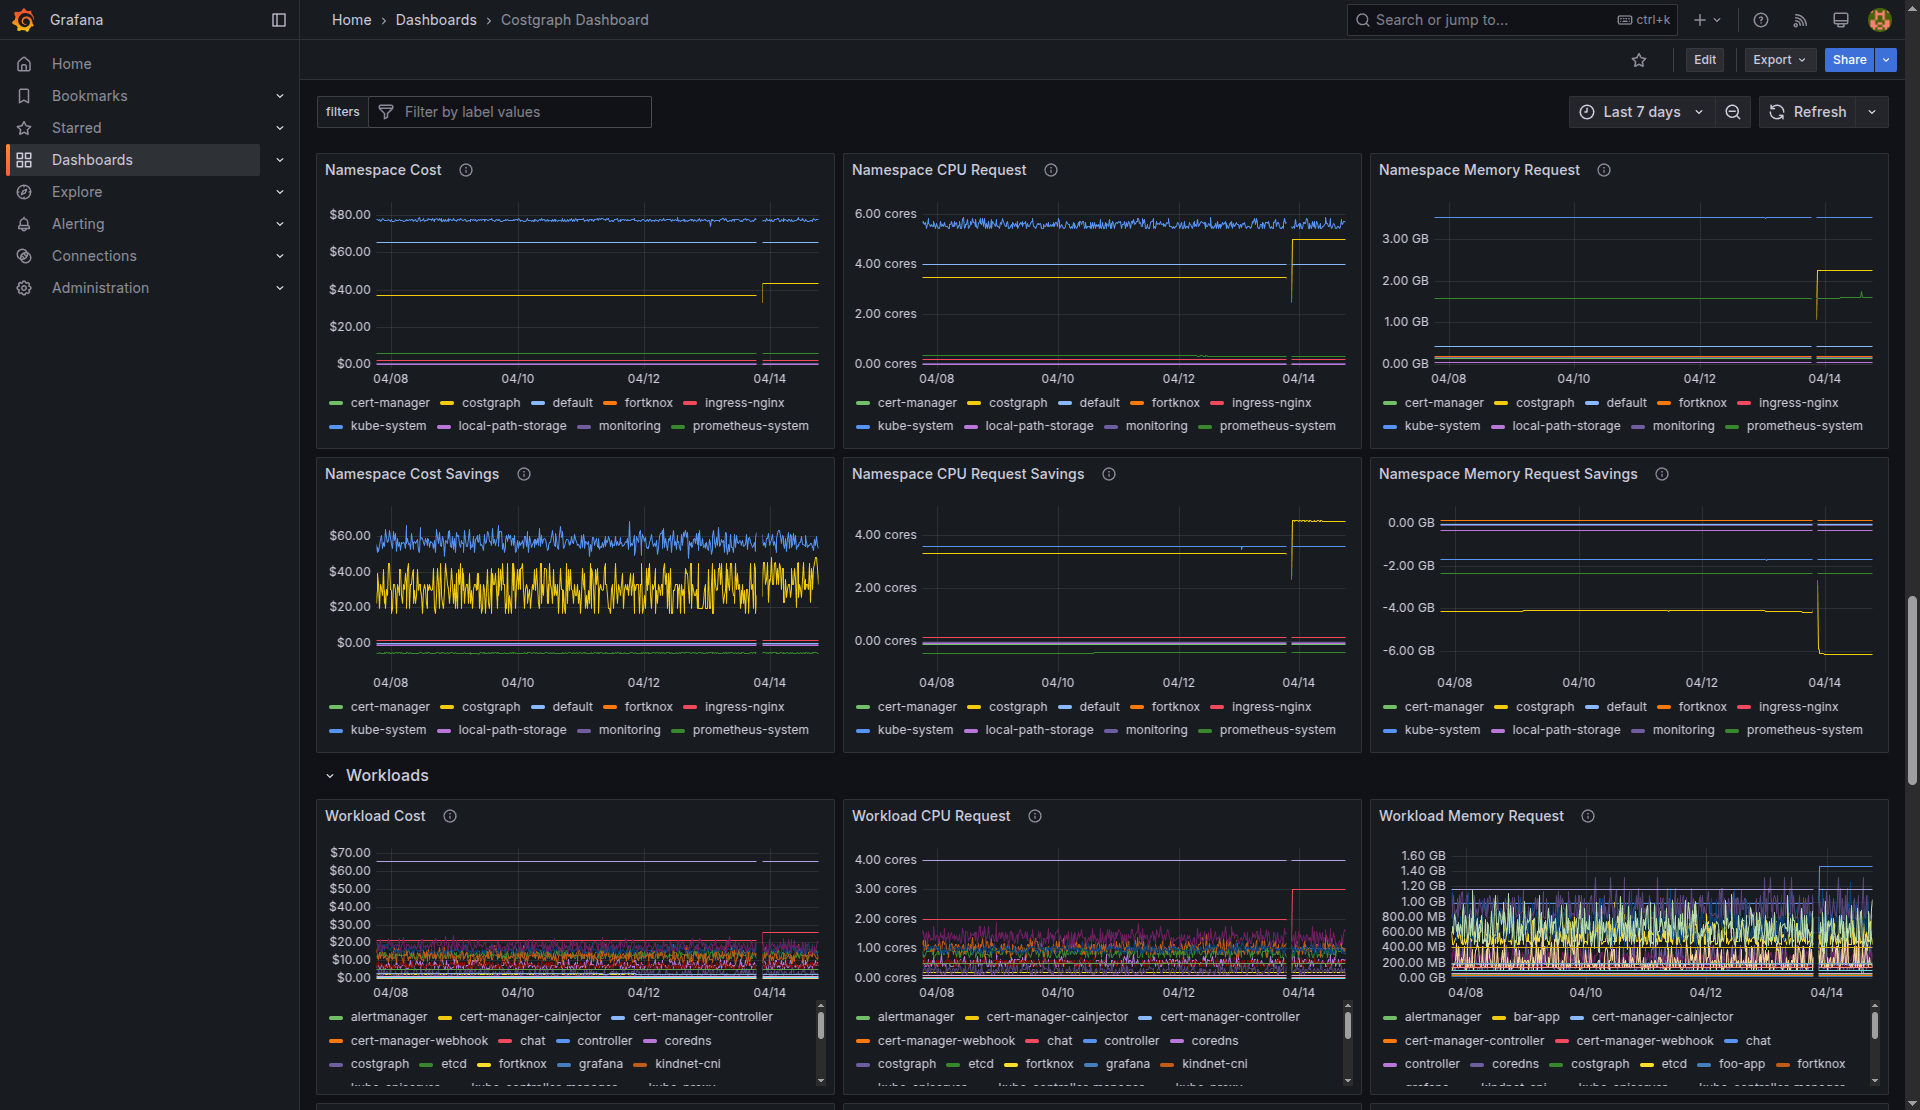The height and width of the screenshot is (1110, 1920).
Task: Open Alerting in the sidebar
Action: pyautogui.click(x=78, y=224)
